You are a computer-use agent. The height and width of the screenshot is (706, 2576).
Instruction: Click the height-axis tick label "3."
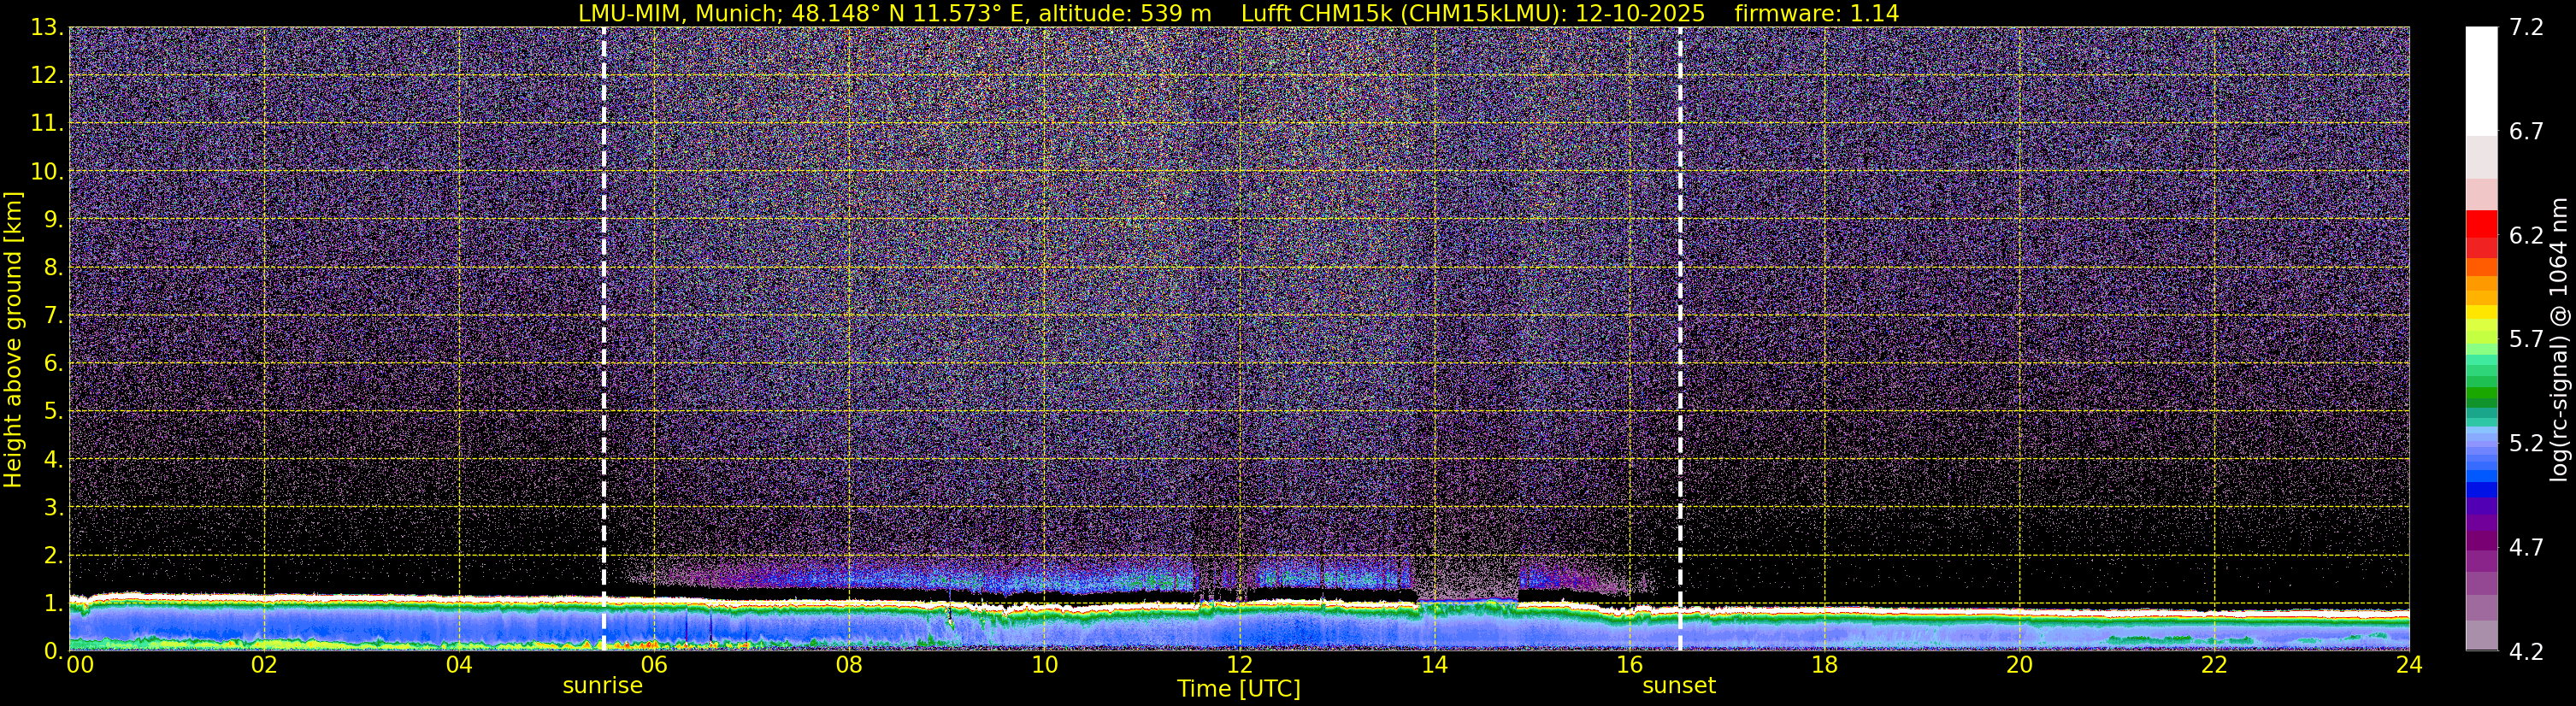pyautogui.click(x=54, y=508)
